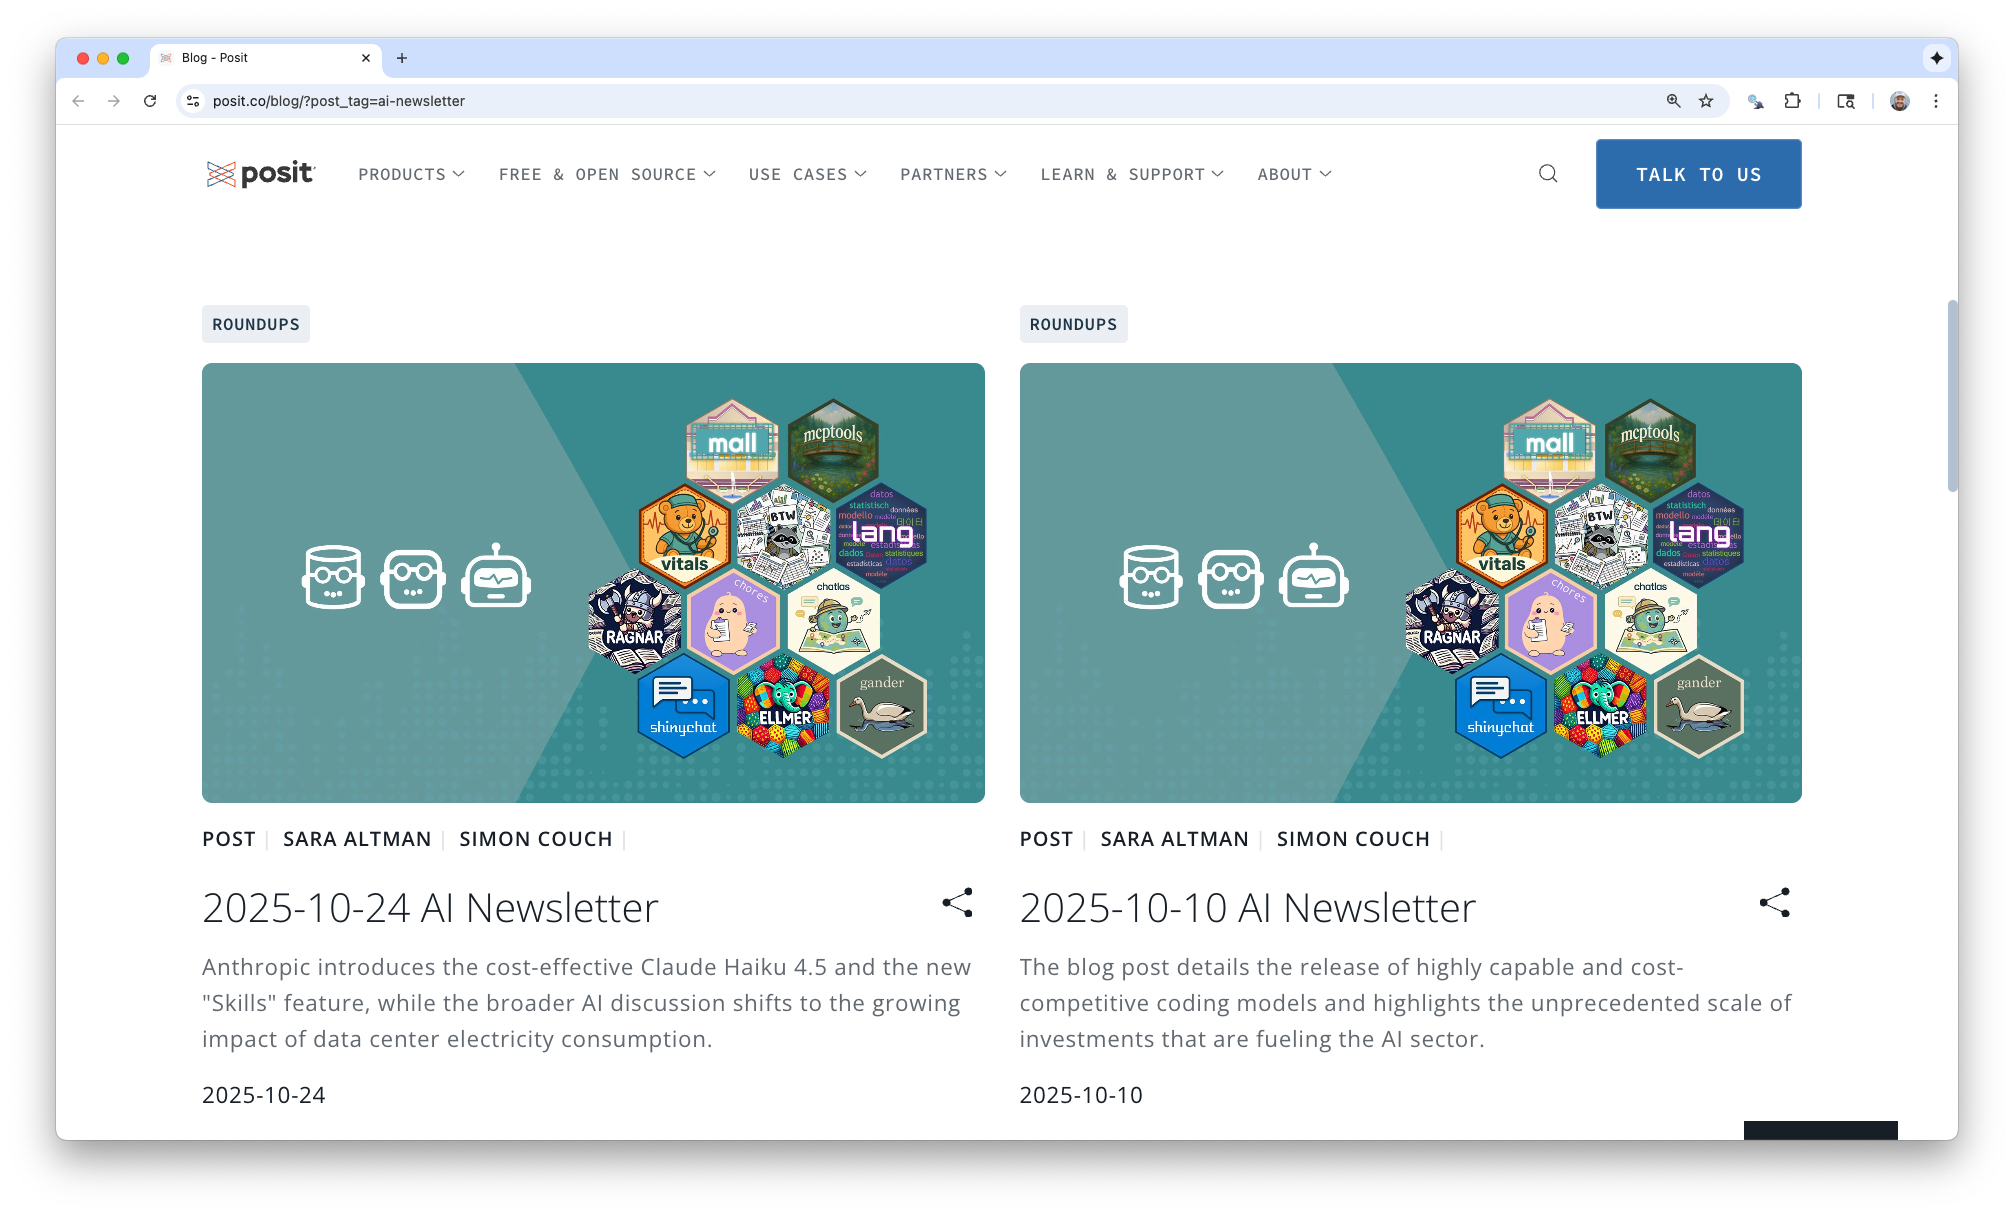Screen dimensions: 2014x1214
Task: Open the browser zoom magnifier icon
Action: point(1673,101)
